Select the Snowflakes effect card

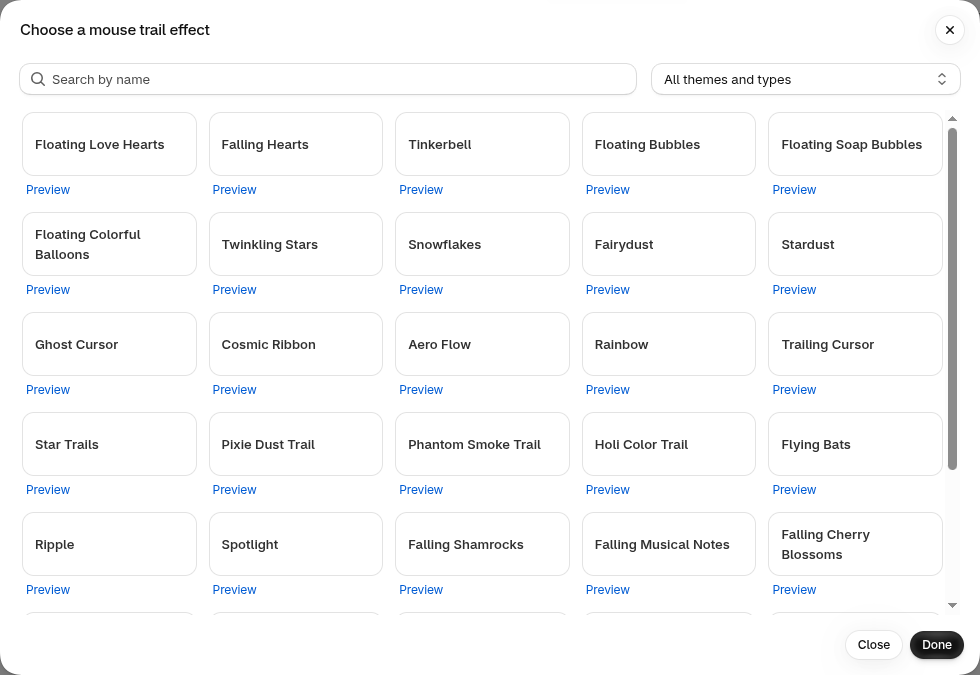[x=482, y=244]
